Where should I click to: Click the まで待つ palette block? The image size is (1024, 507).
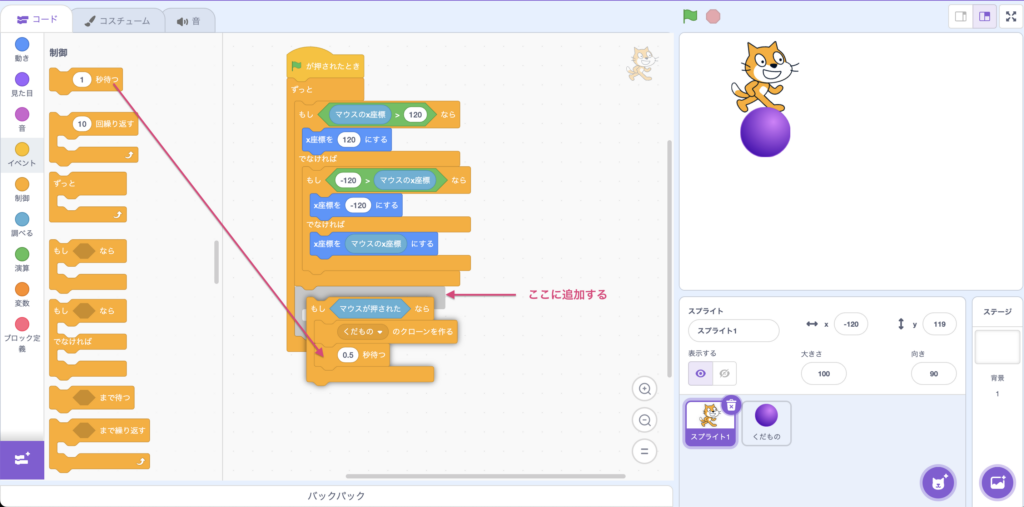91,397
